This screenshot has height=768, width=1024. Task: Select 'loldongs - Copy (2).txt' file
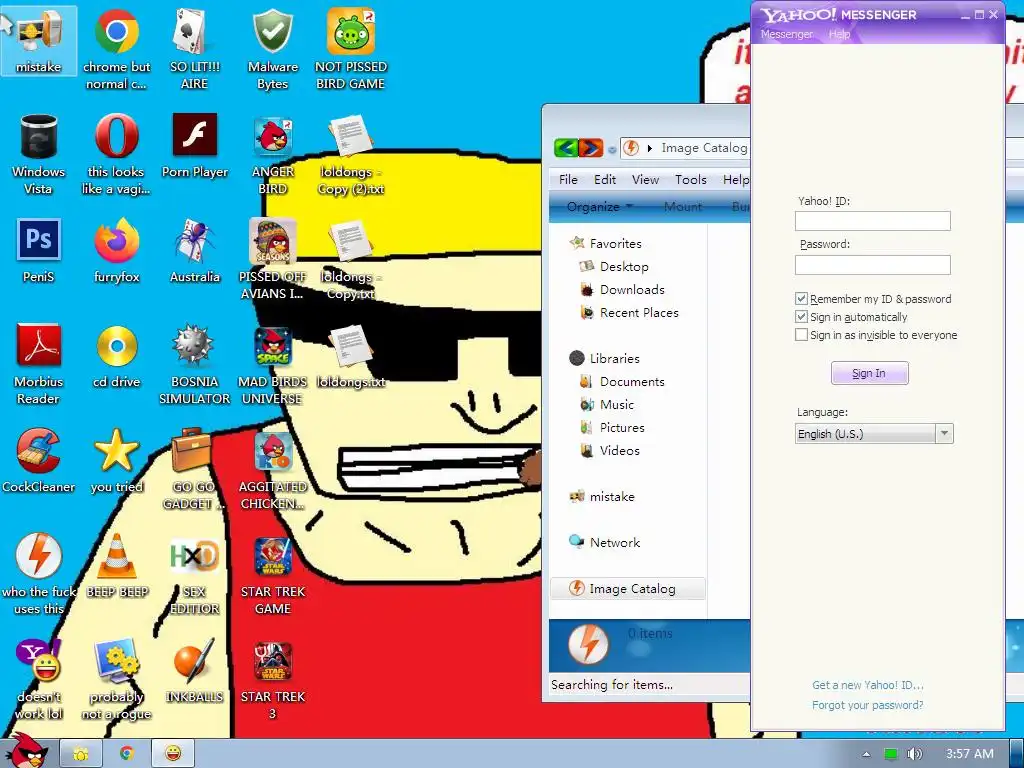tap(351, 154)
